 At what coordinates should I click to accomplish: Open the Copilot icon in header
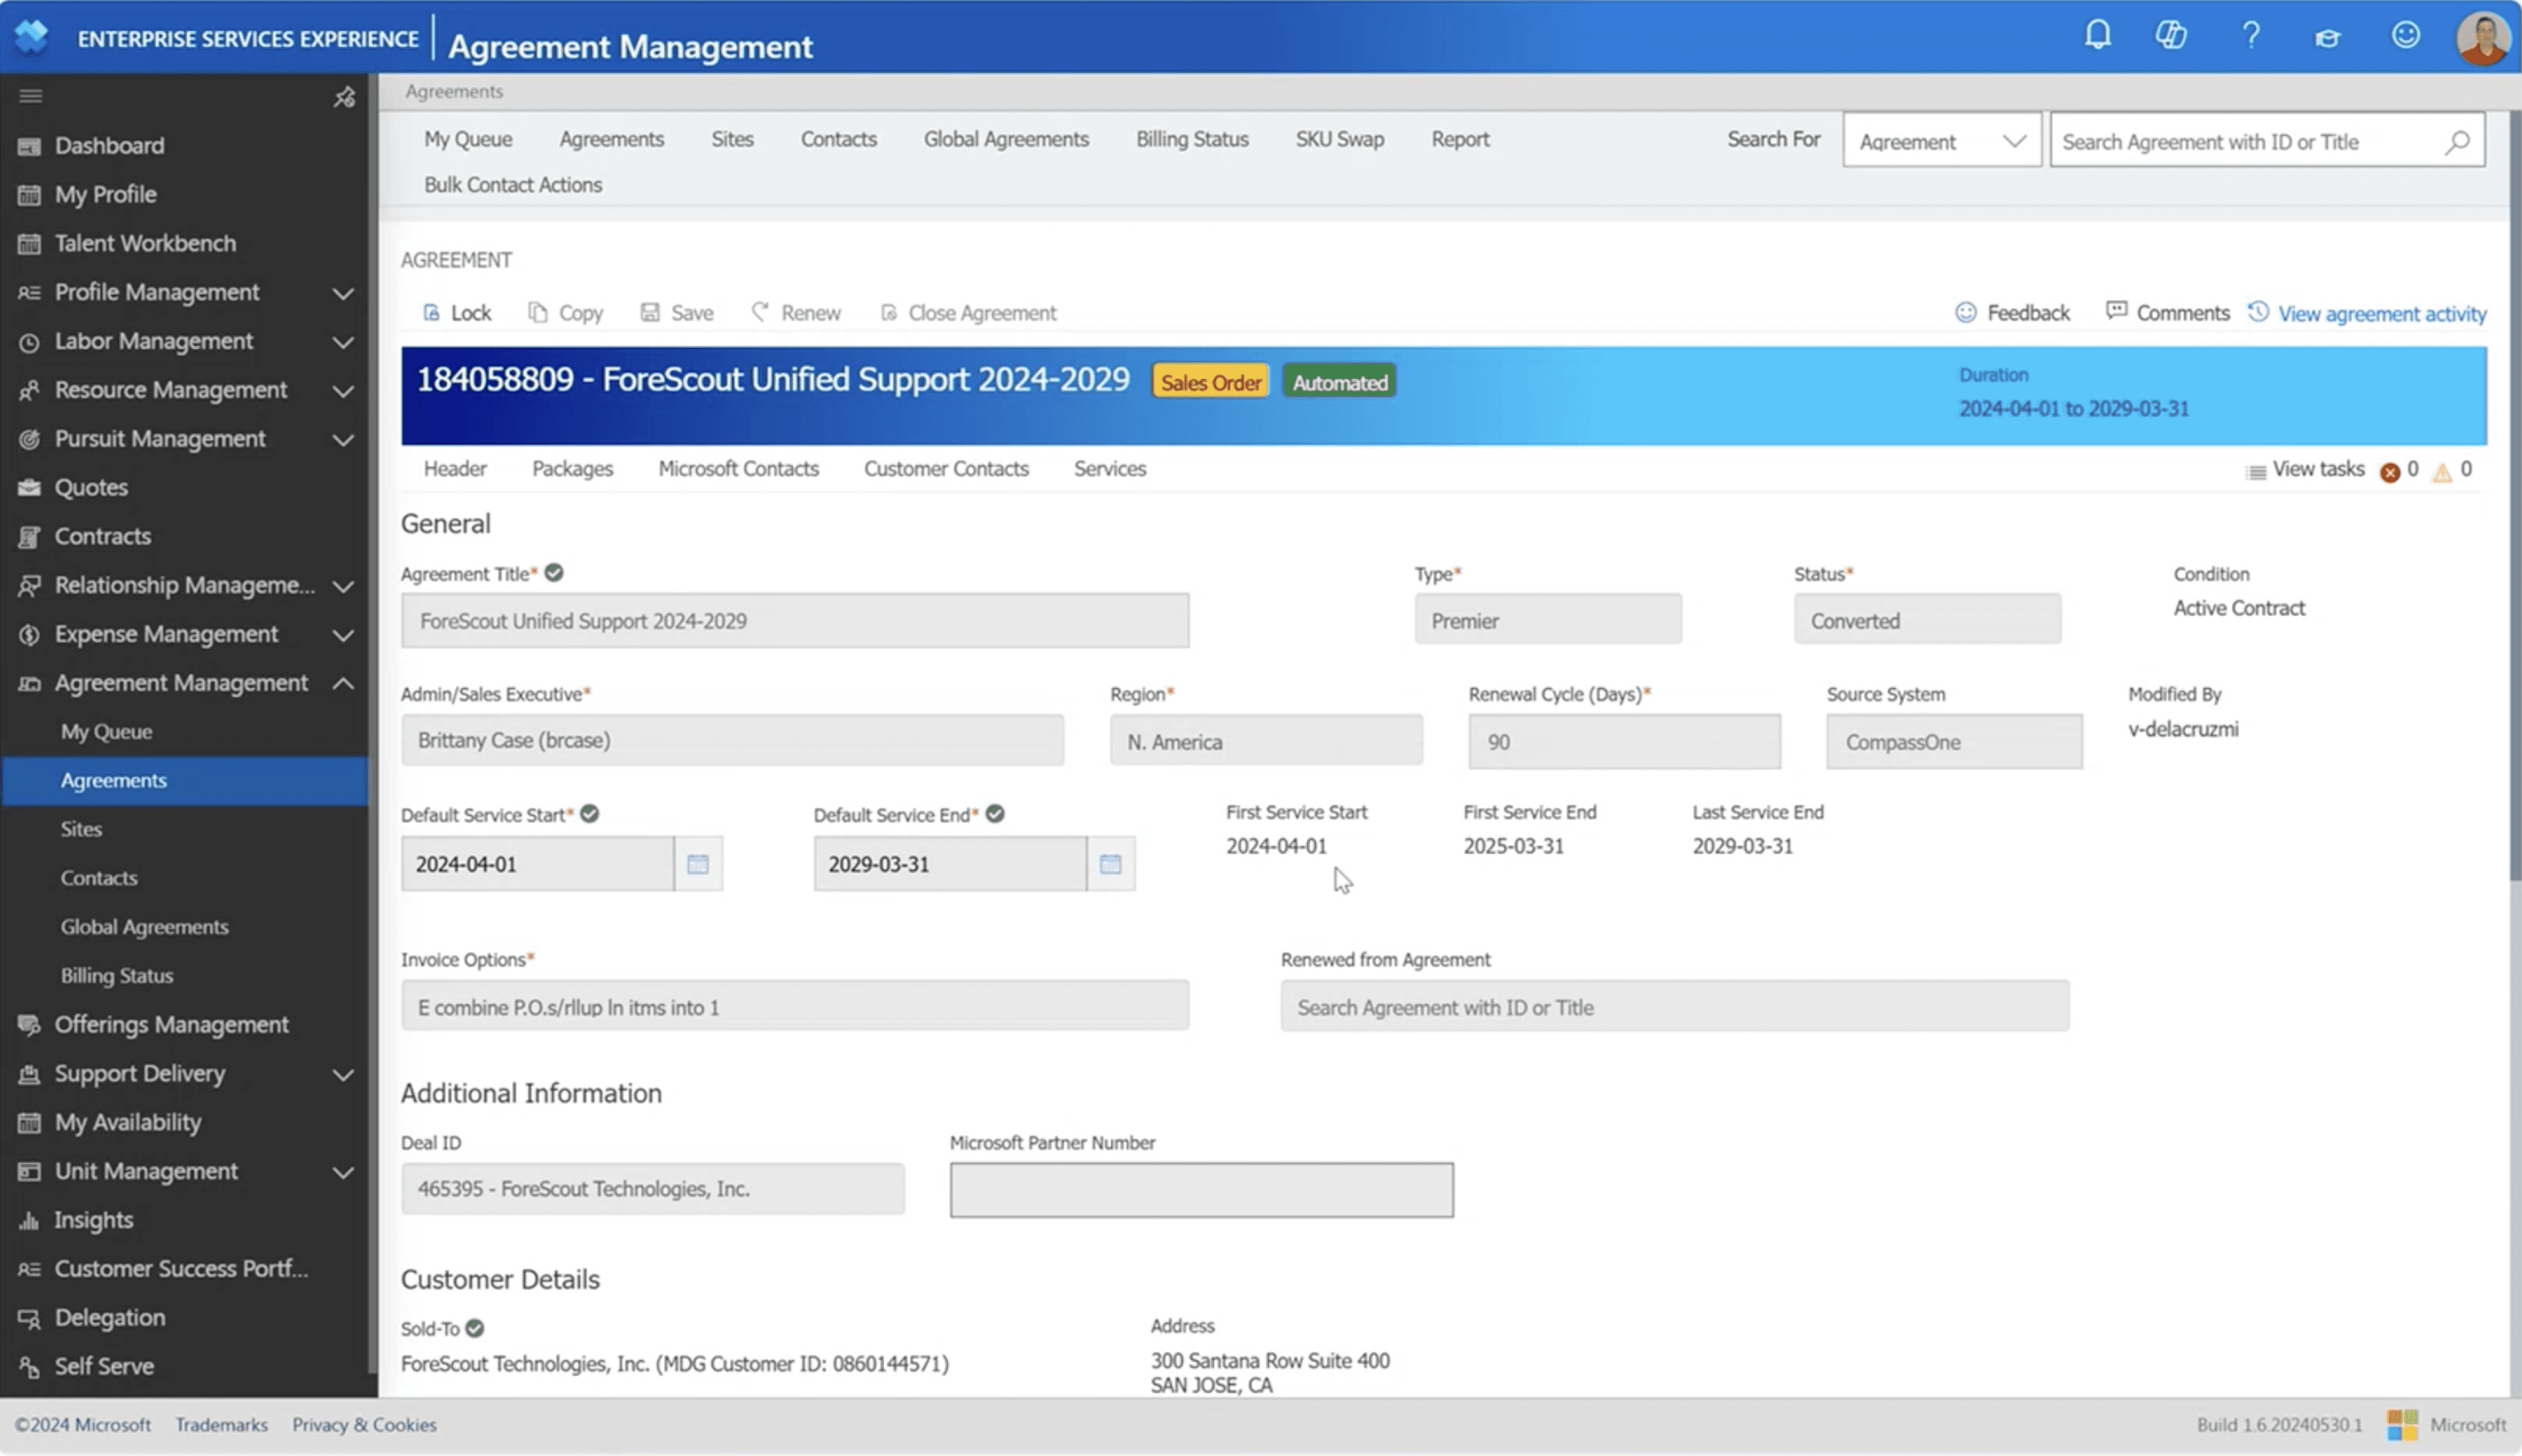(2170, 36)
